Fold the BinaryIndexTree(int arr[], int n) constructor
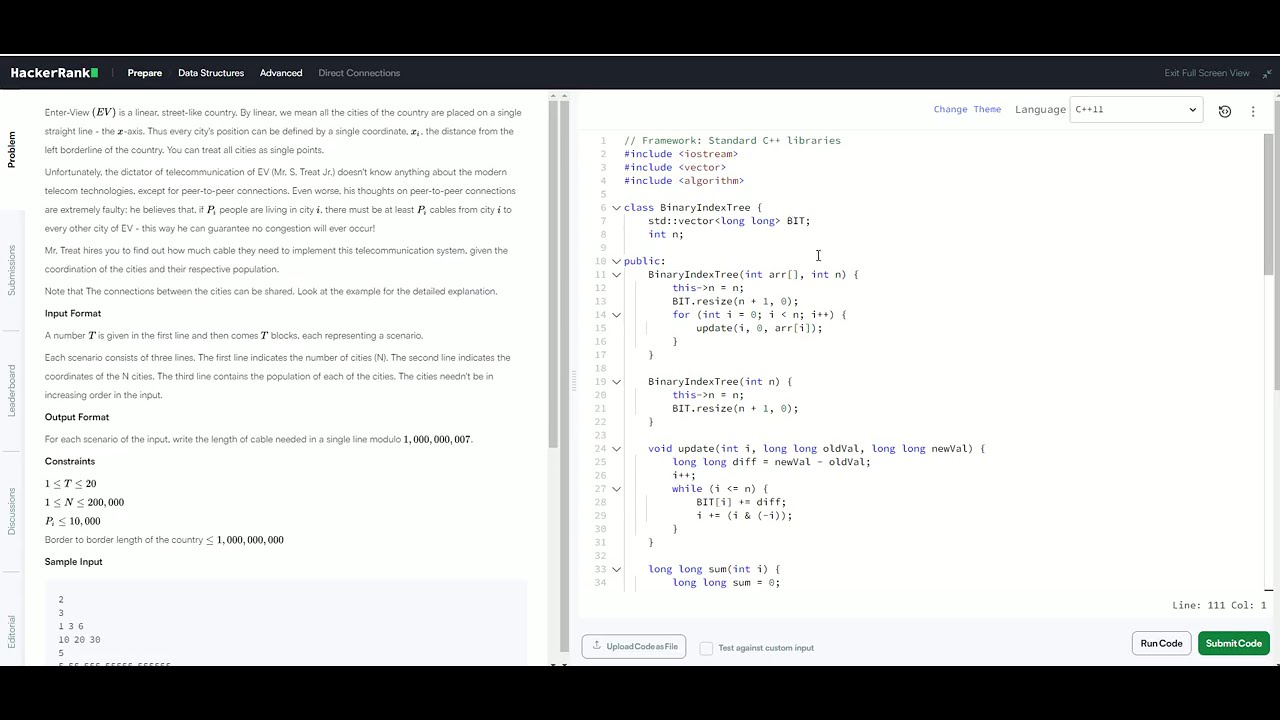This screenshot has height=720, width=1280. point(616,275)
